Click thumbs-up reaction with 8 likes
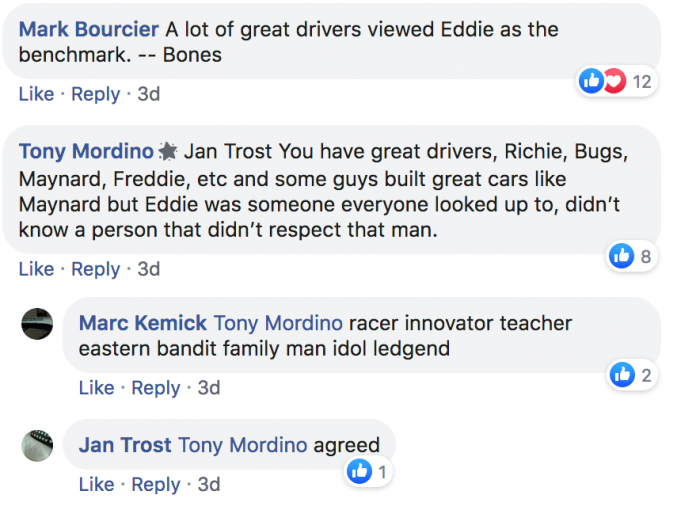The width and height of the screenshot is (700, 510). (621, 256)
